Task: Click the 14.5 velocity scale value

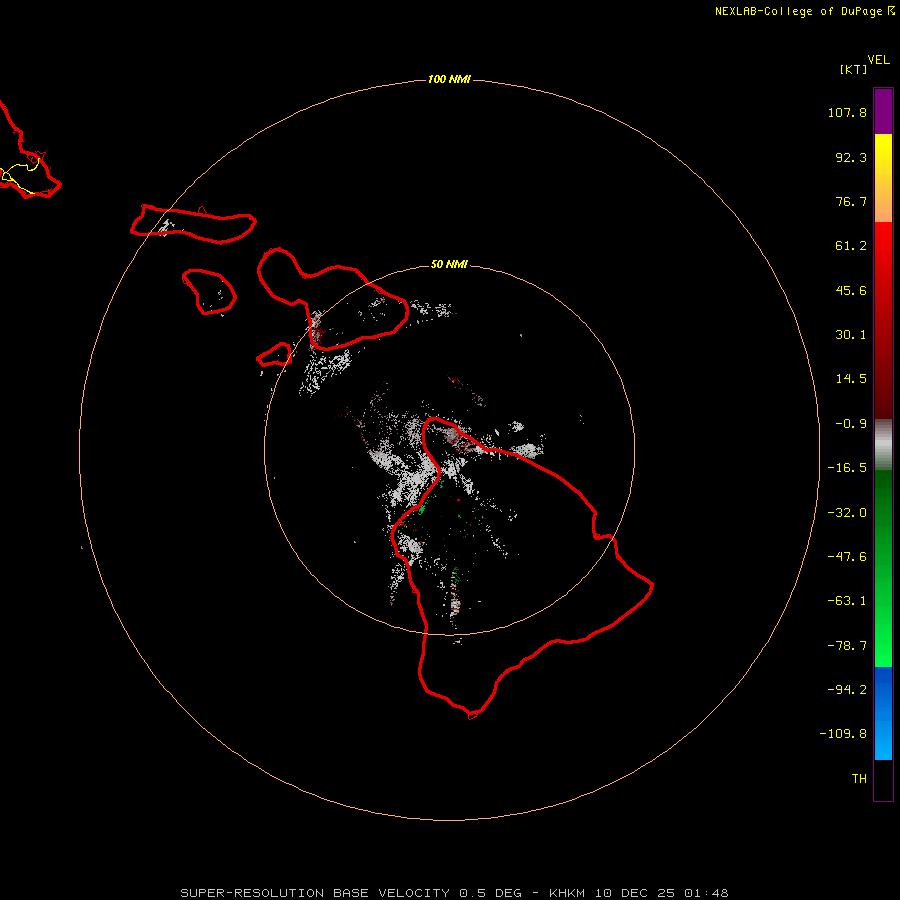Action: point(851,379)
